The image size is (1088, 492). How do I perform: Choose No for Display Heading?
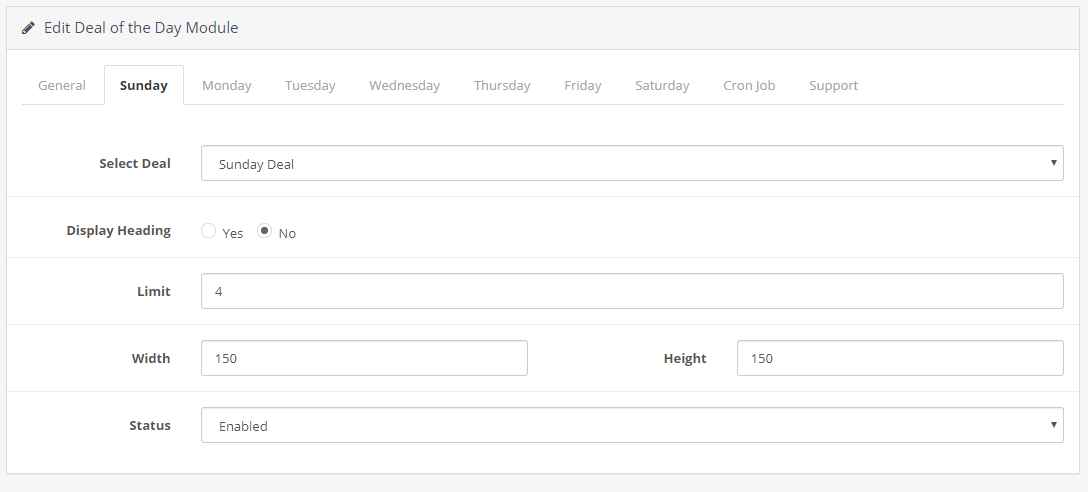coord(264,231)
